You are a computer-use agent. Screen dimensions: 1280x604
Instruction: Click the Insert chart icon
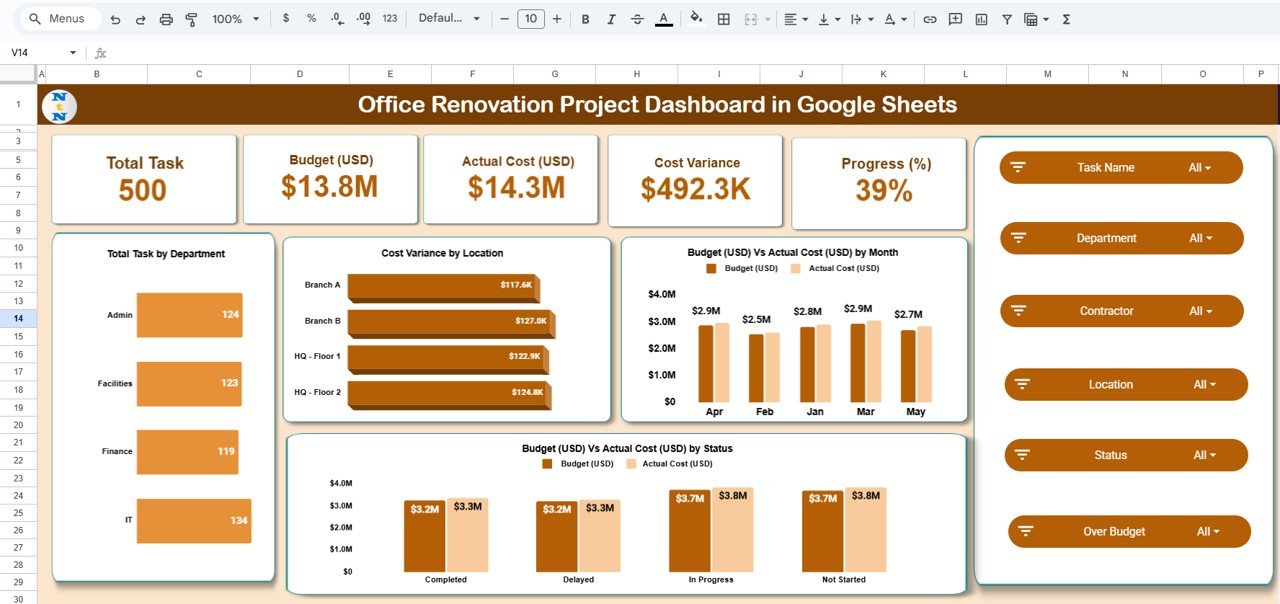tap(981, 19)
